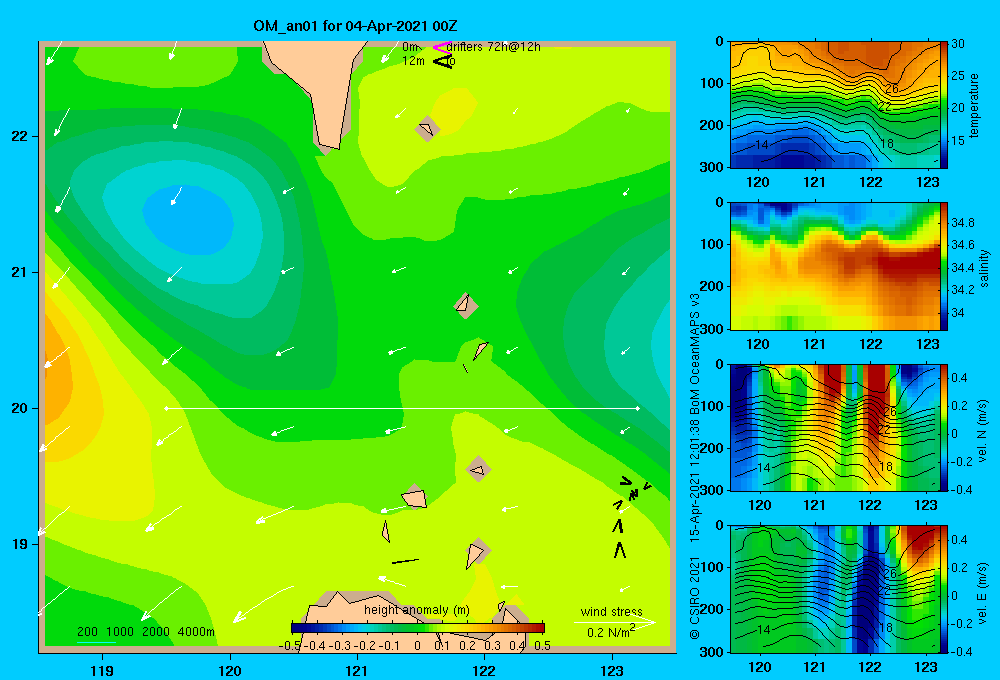Click the '34.8' tick on the salinity colorbar
1000x680 pixels.
coord(962,223)
